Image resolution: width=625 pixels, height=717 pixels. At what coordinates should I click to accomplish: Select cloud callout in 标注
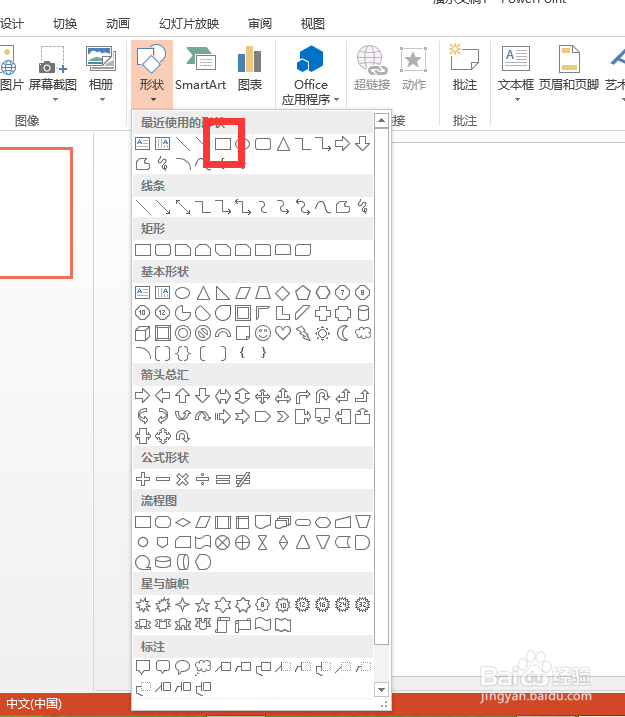click(x=203, y=668)
